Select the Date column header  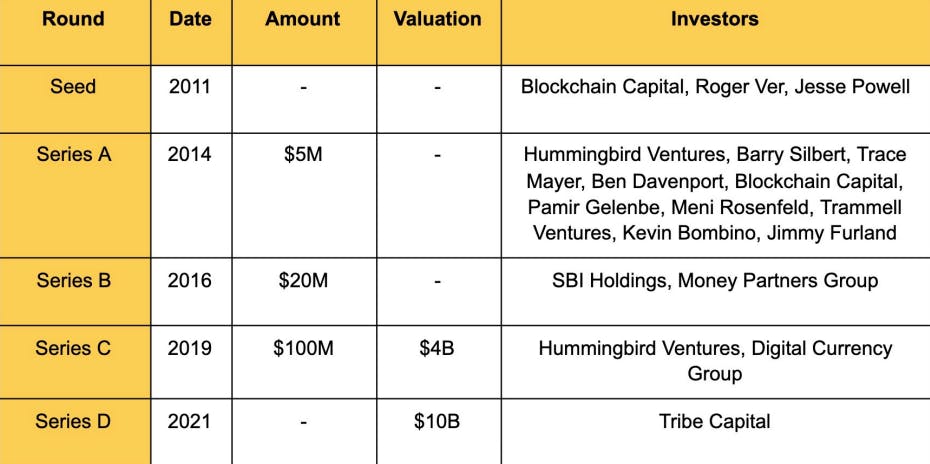[190, 19]
